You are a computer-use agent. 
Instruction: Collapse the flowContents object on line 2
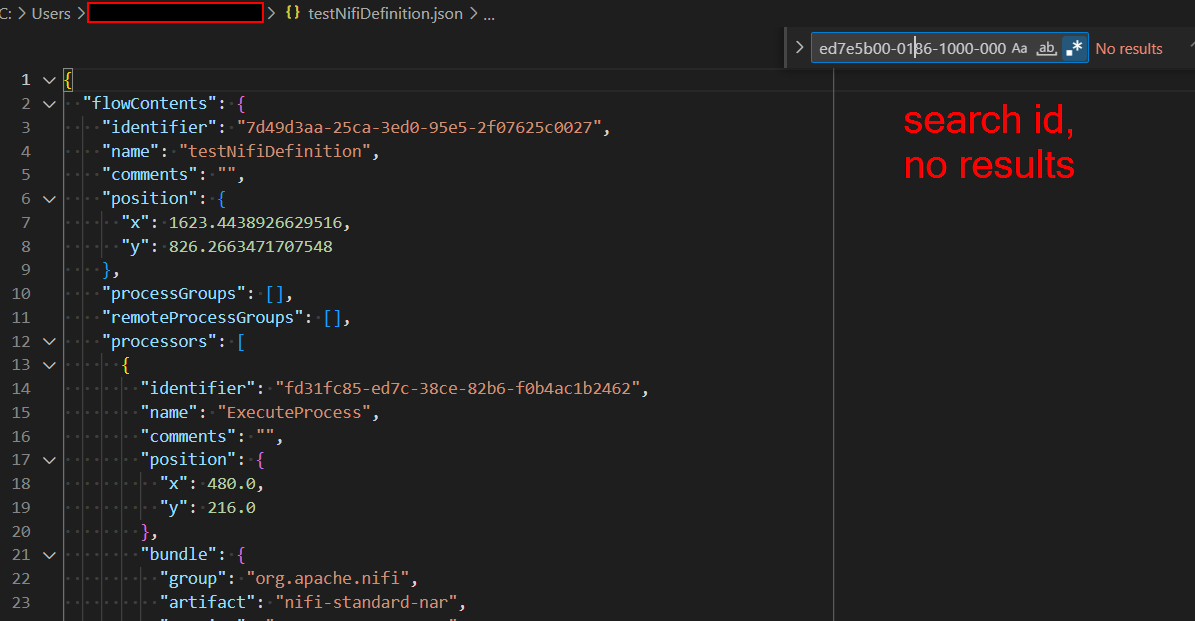[x=48, y=103]
